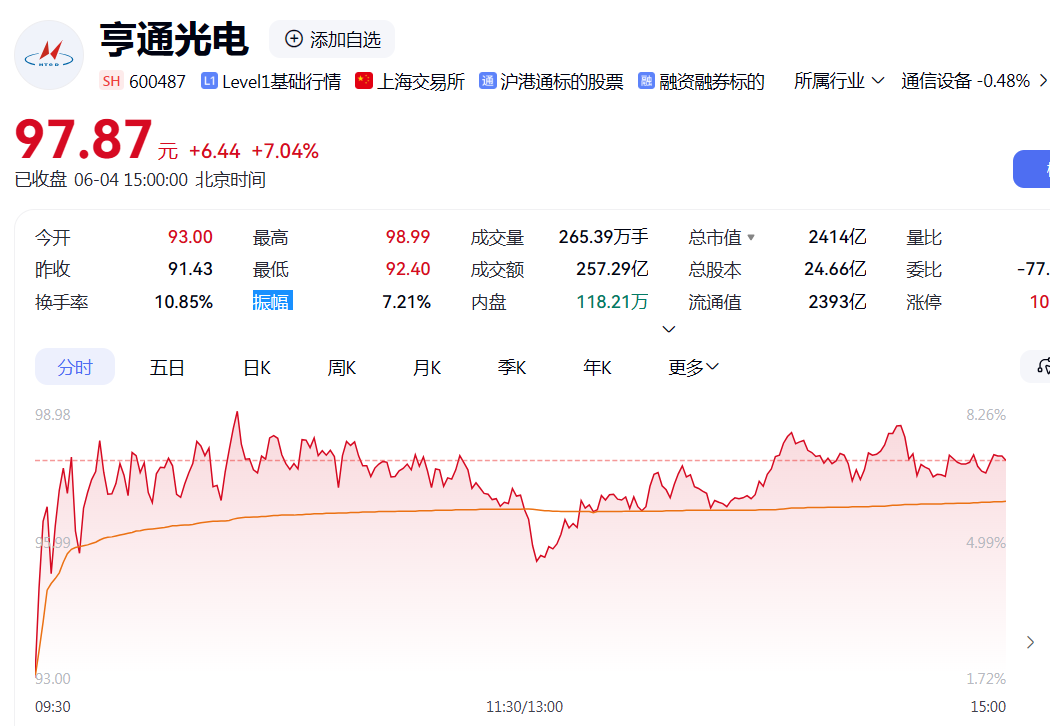
Task: Switch to the 分时 chart tab
Action: (75, 367)
